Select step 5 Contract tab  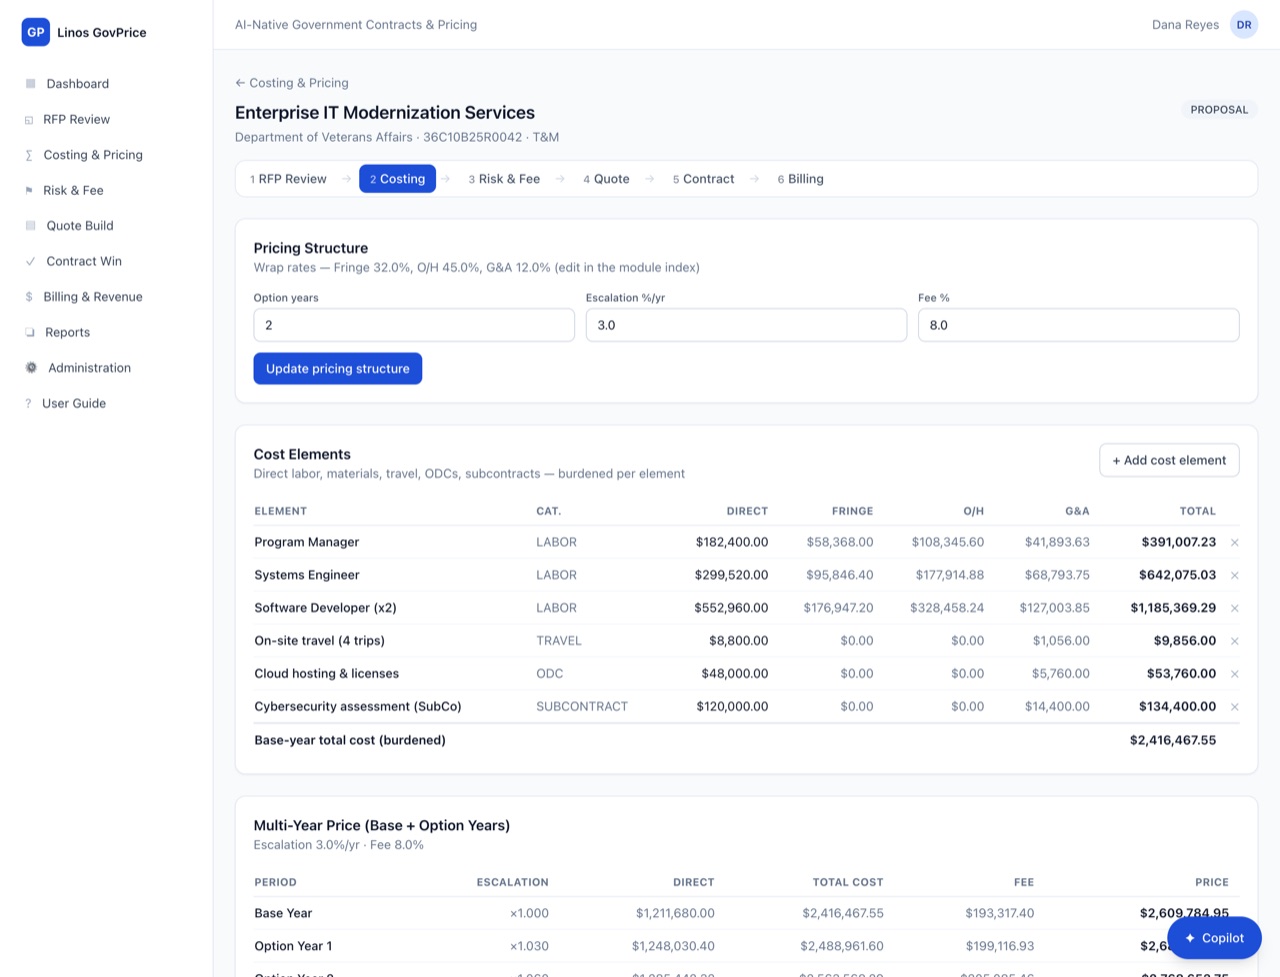tap(703, 179)
